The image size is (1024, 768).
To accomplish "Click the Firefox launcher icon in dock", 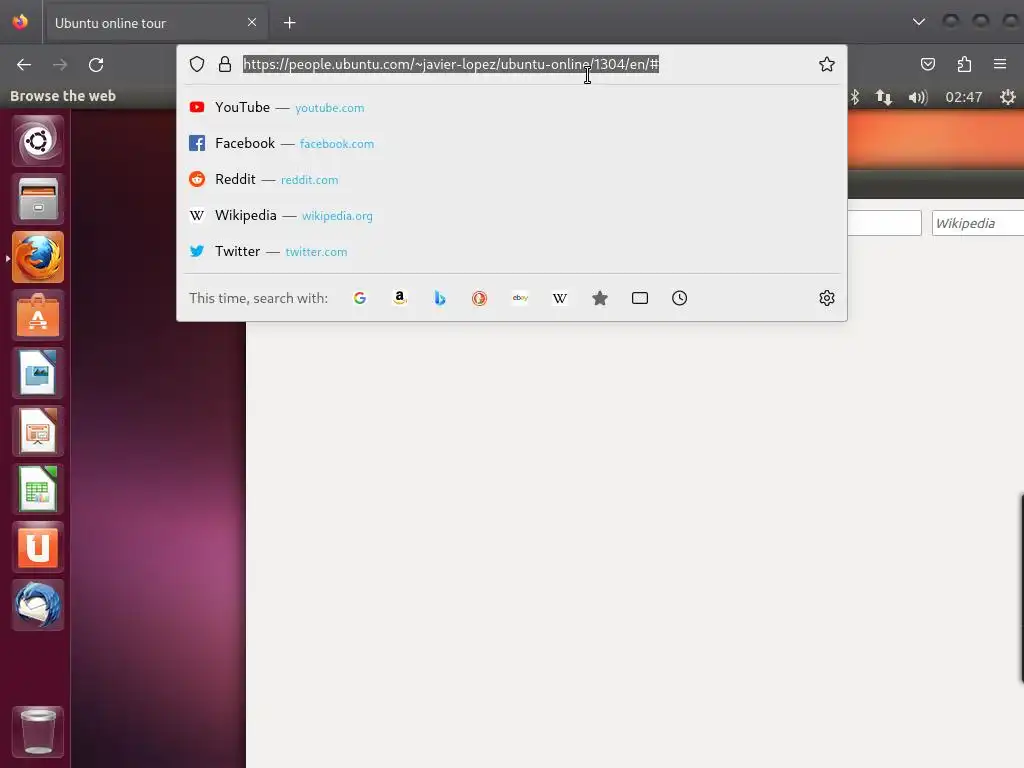I will coord(38,257).
